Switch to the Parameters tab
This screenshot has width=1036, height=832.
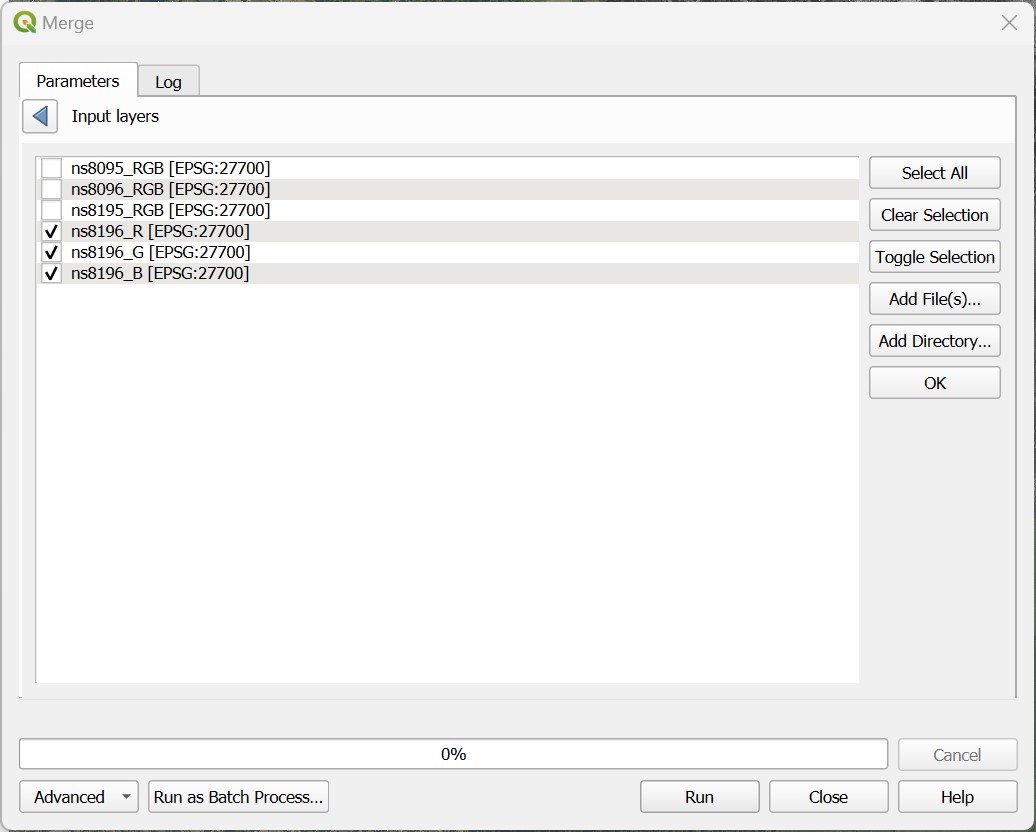(x=78, y=81)
